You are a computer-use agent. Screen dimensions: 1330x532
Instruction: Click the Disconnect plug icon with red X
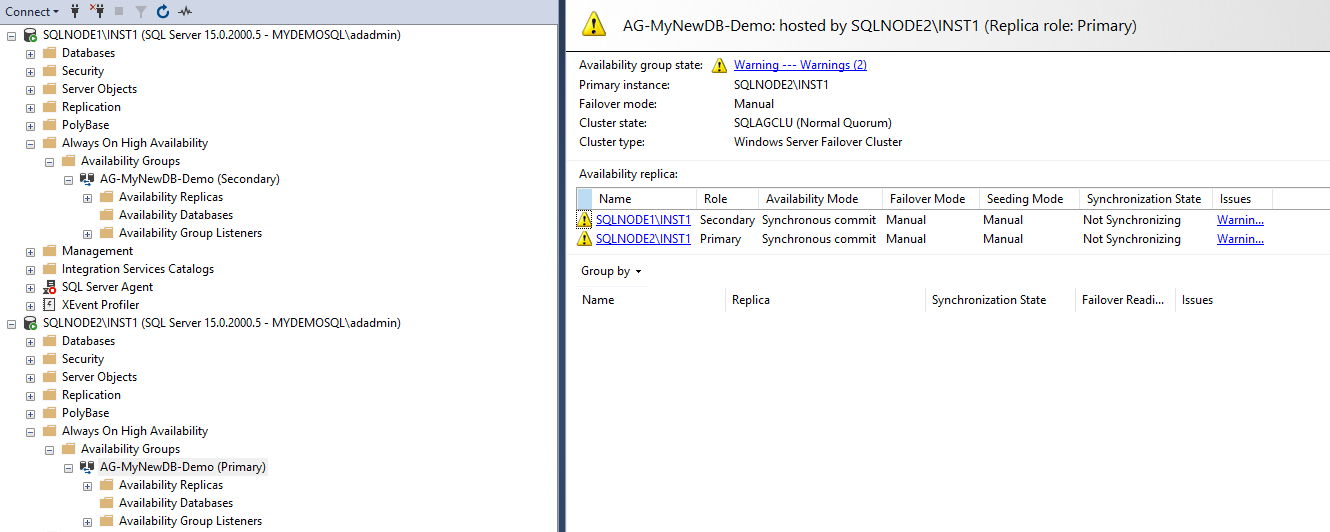click(x=97, y=11)
